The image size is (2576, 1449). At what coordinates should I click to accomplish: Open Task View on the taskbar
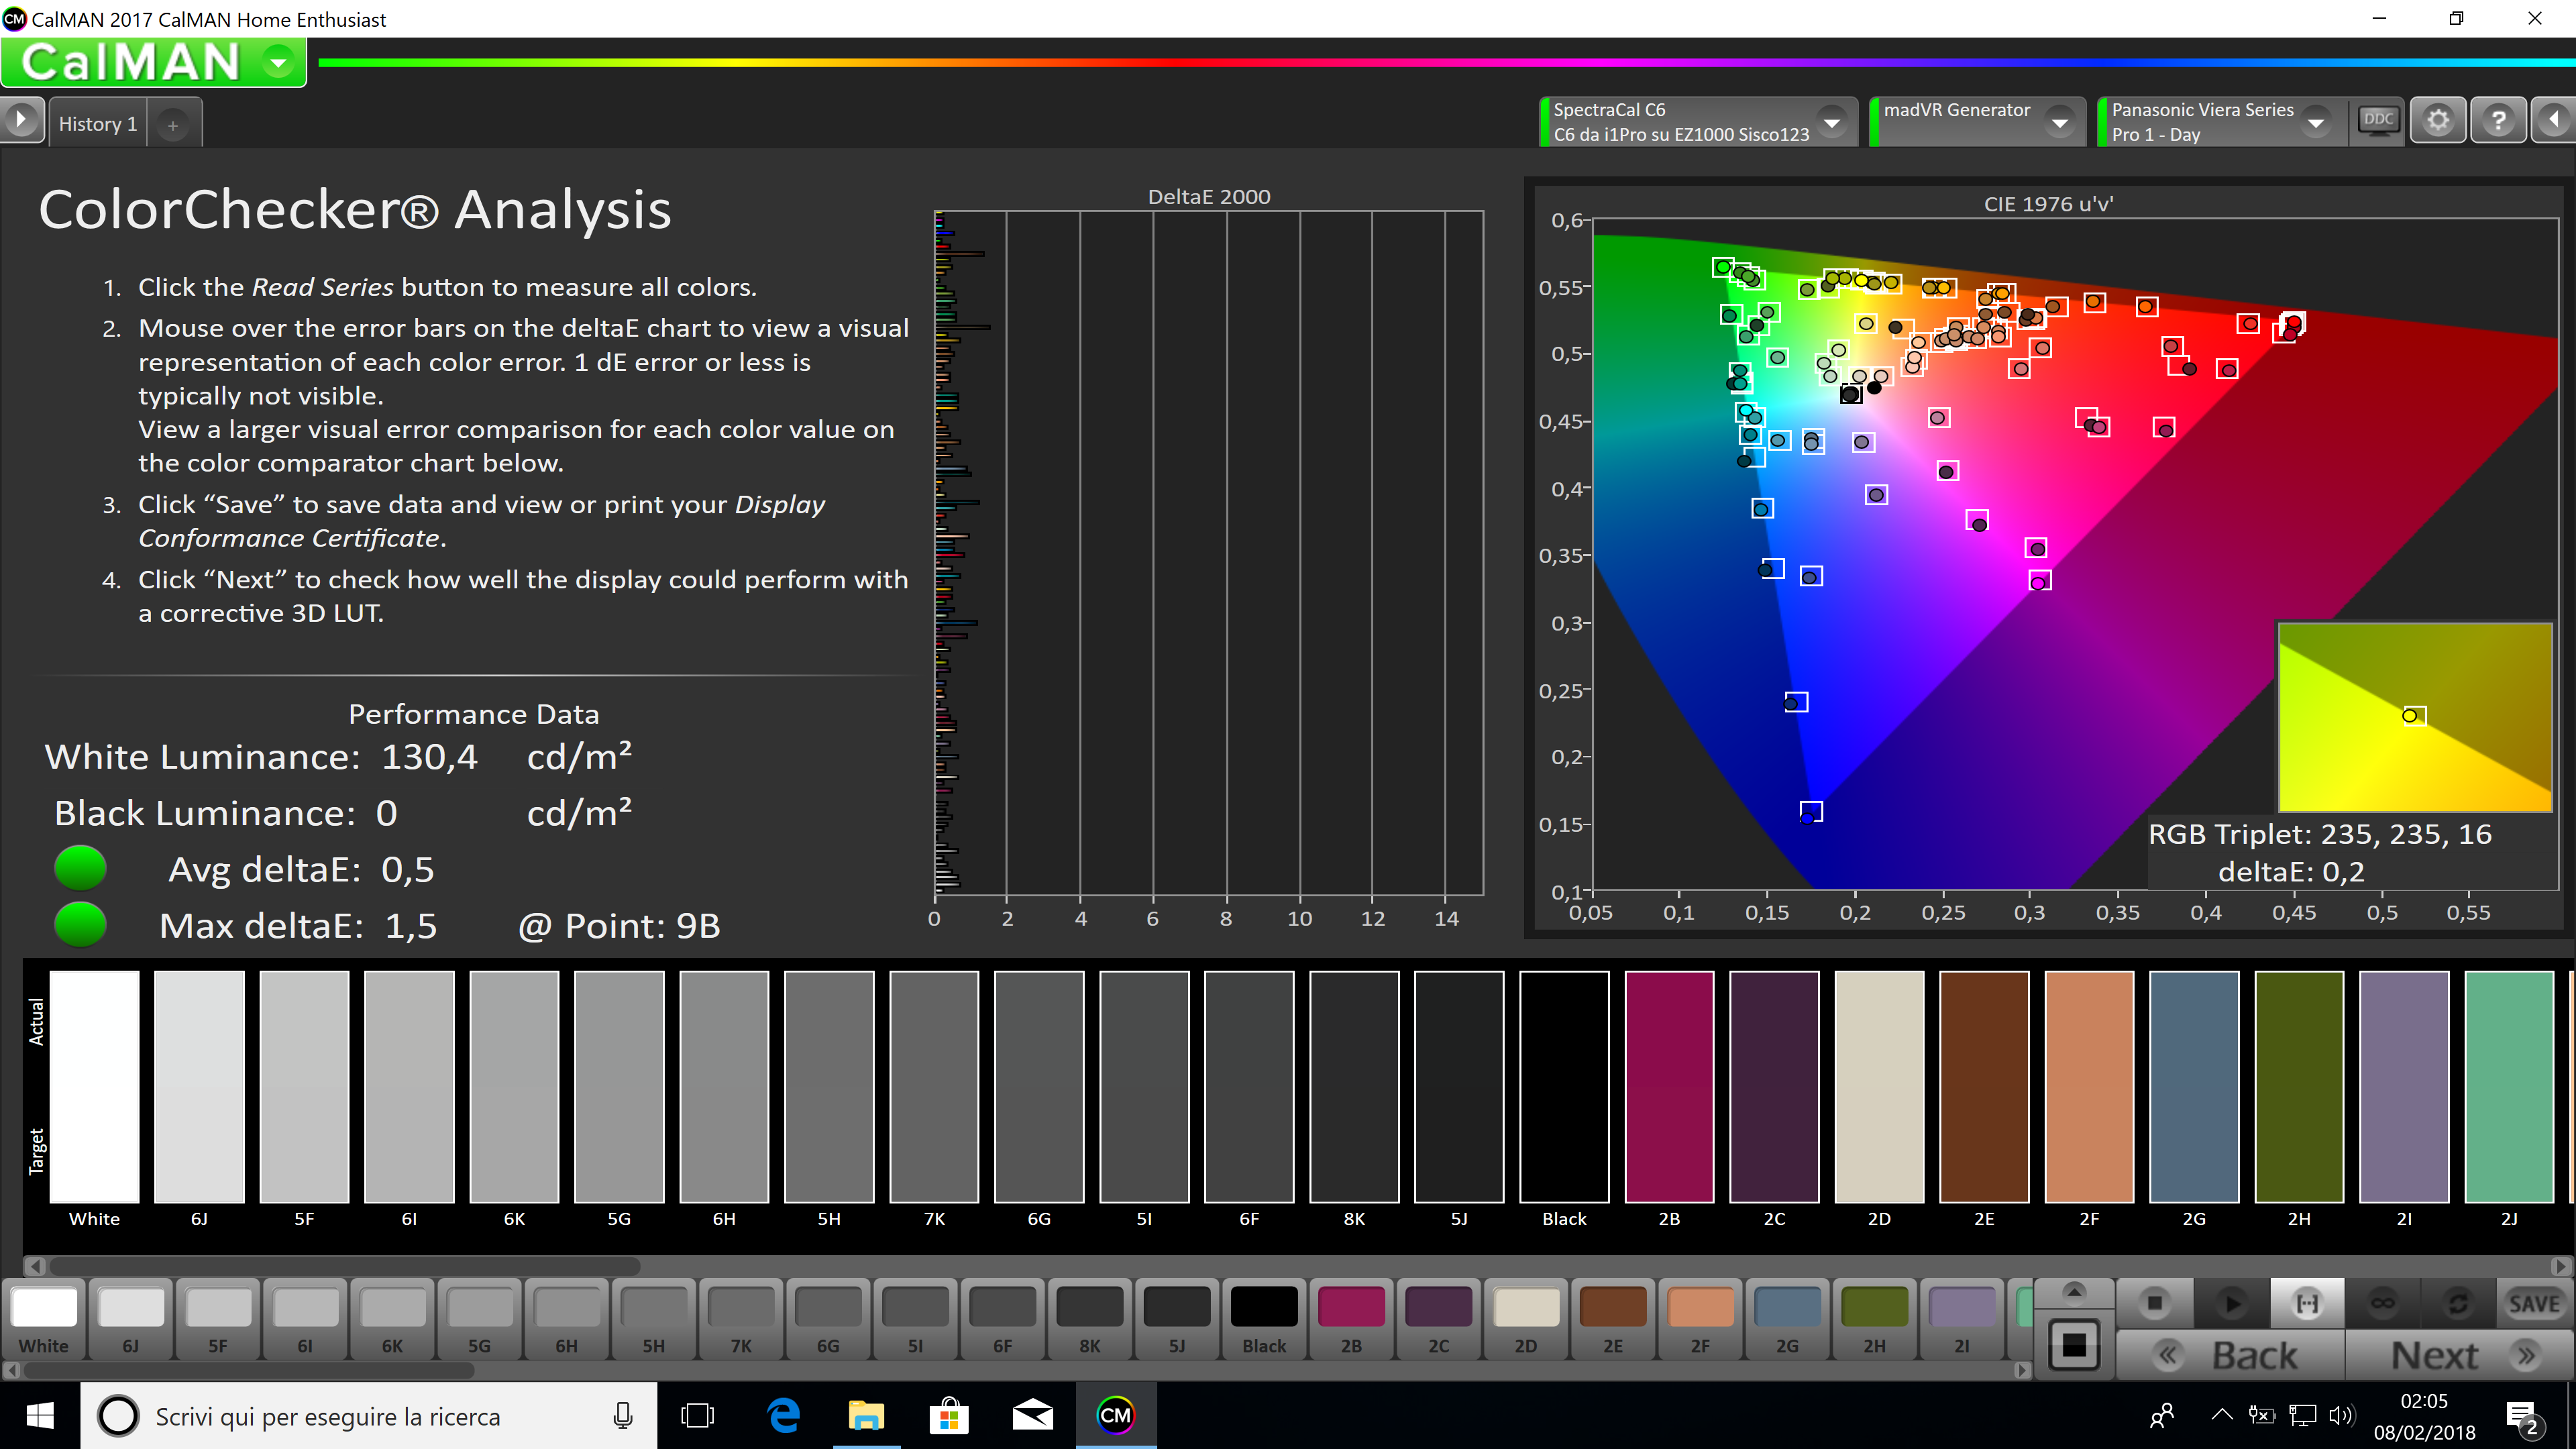pyautogui.click(x=697, y=1415)
